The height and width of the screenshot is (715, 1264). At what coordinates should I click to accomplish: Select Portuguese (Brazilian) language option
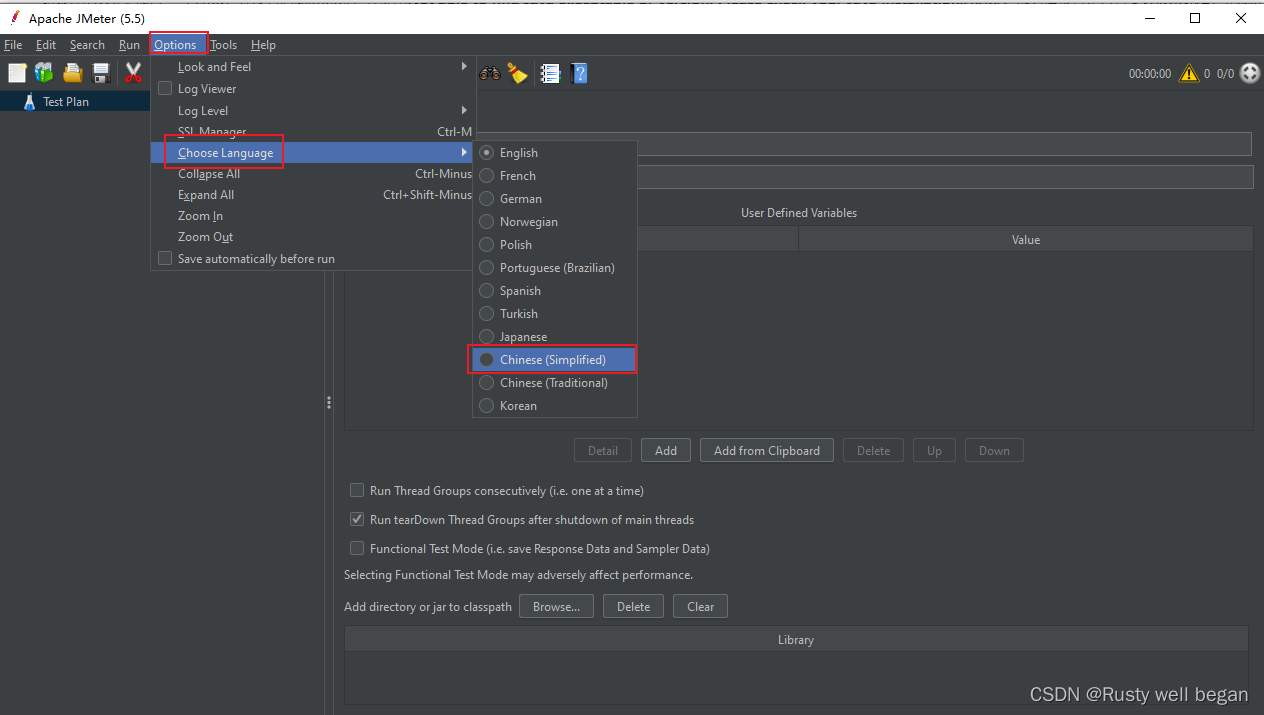click(555, 268)
